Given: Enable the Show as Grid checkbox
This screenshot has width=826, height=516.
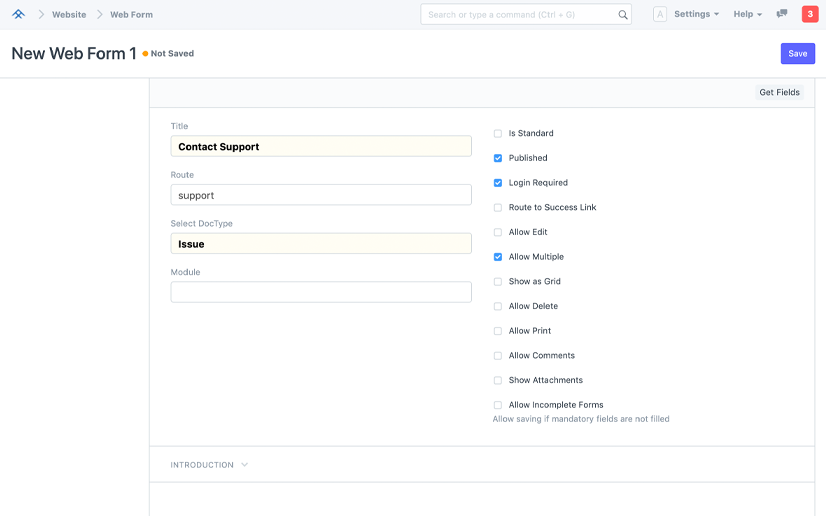Looking at the screenshot, I should [x=498, y=282].
